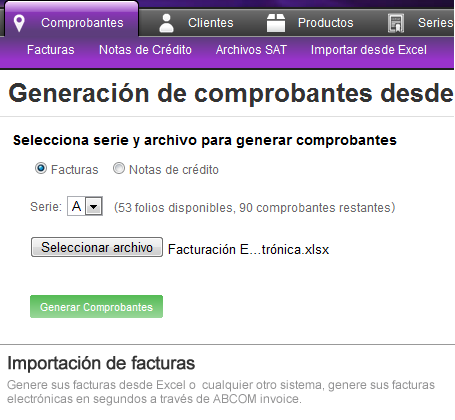Screen dimensions: 455x420
Task: Select the Facturas radio button
Action: pyautogui.click(x=41, y=168)
